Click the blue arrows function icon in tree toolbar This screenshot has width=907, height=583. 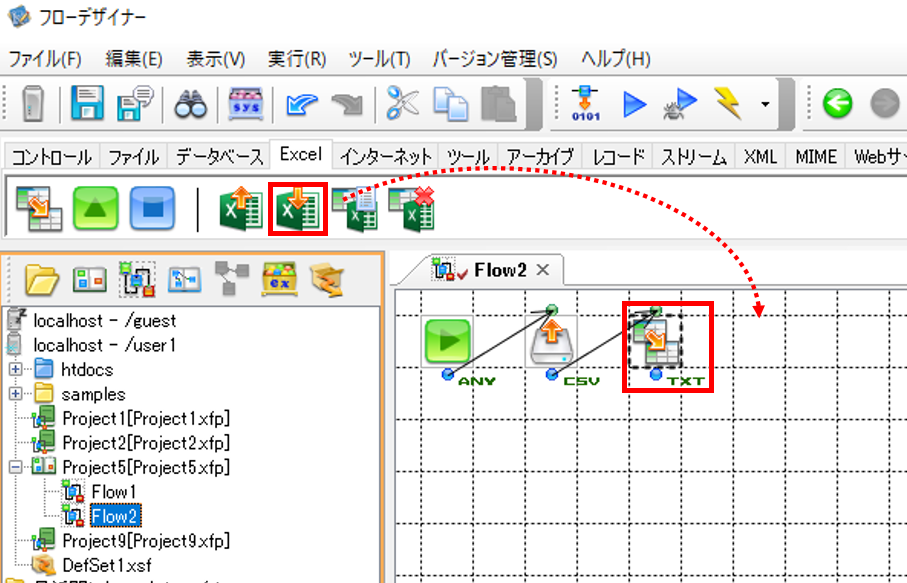(185, 279)
